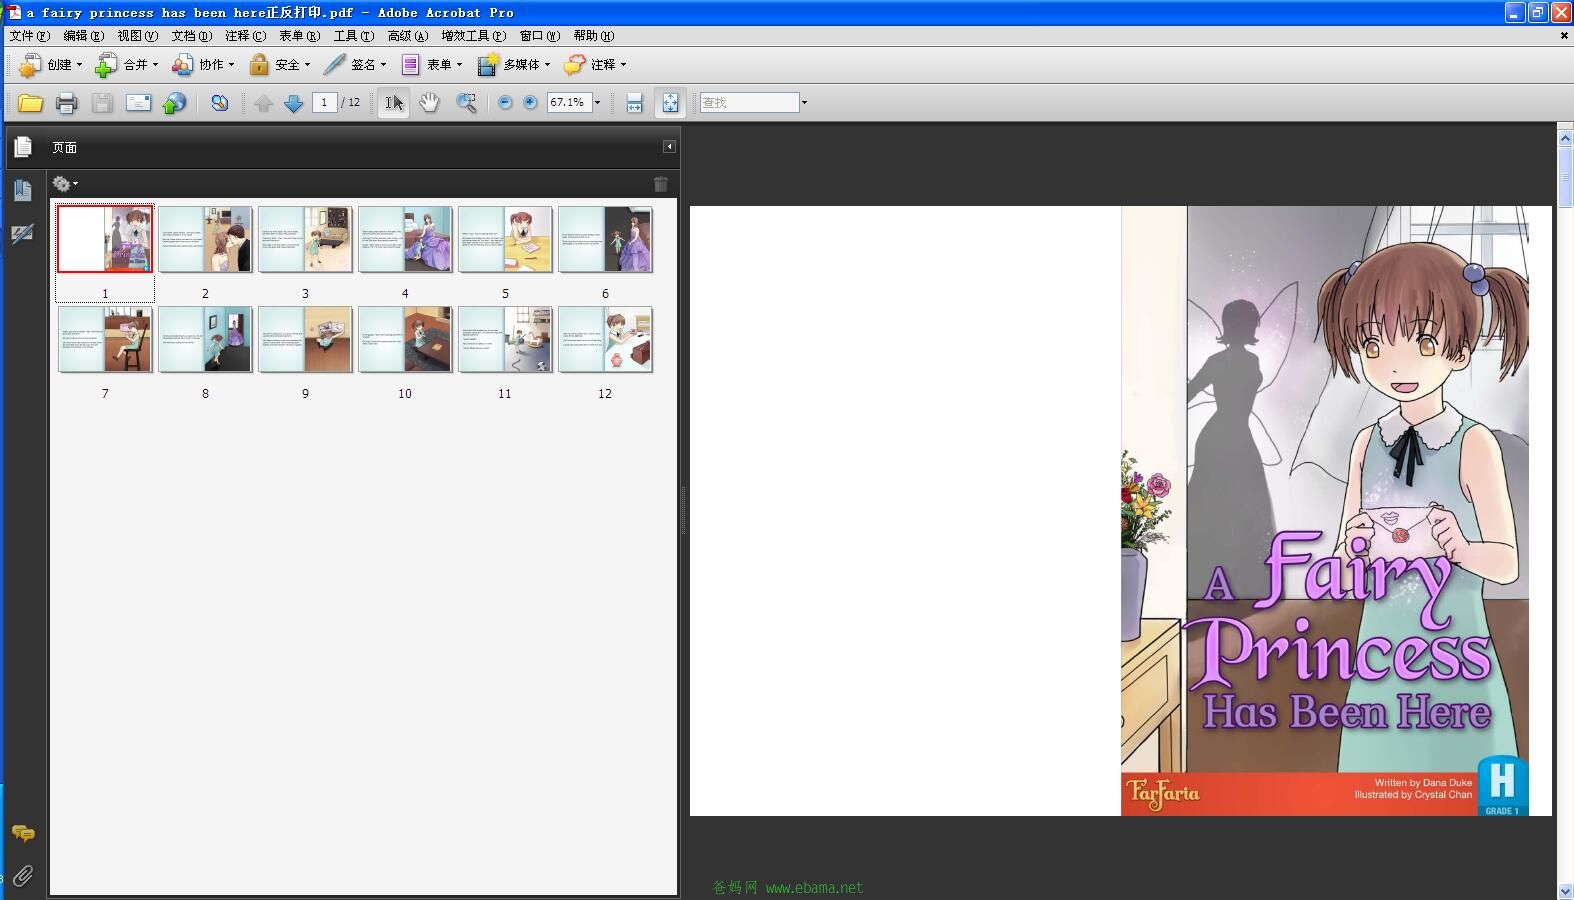Click document scrollbar down arrow

(x=1565, y=890)
